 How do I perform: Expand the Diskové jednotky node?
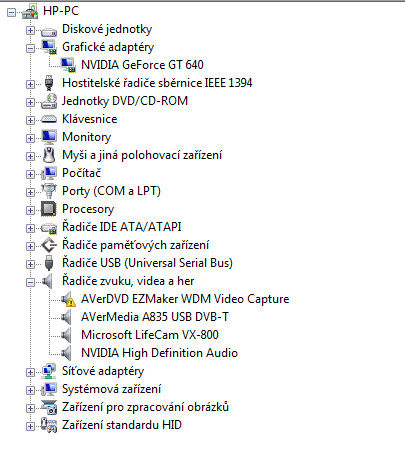[x=30, y=31]
